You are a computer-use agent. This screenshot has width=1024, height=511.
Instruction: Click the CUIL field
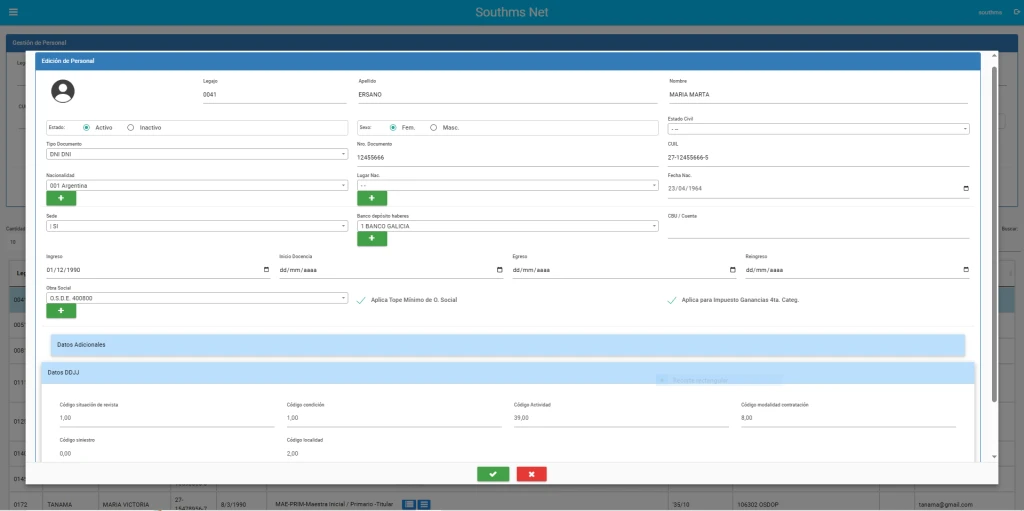pos(818,157)
